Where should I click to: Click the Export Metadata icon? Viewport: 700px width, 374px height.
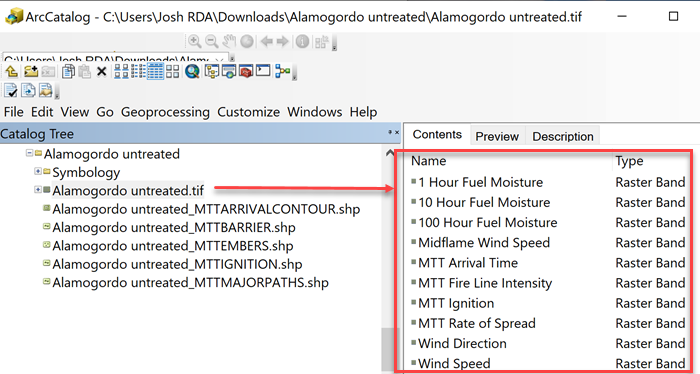[28, 91]
